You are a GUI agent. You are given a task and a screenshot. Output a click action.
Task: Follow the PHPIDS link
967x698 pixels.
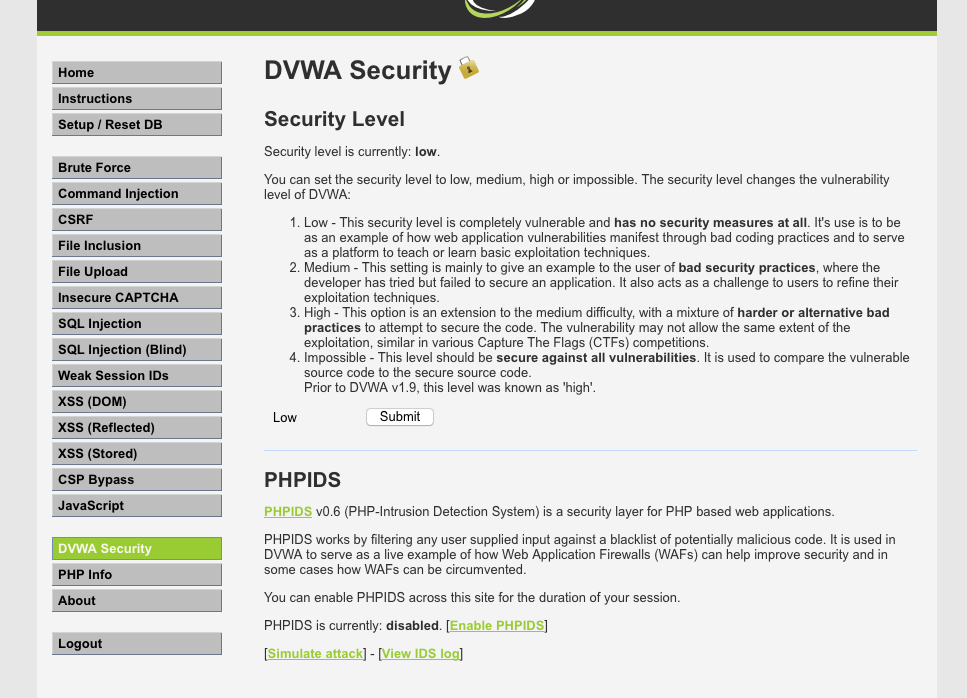(288, 512)
